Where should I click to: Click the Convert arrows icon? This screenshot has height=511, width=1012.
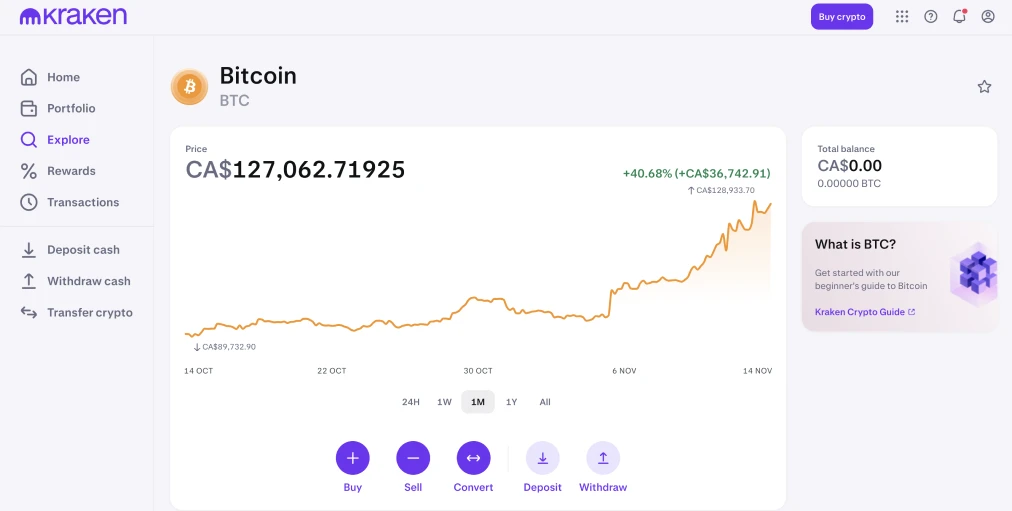474,458
